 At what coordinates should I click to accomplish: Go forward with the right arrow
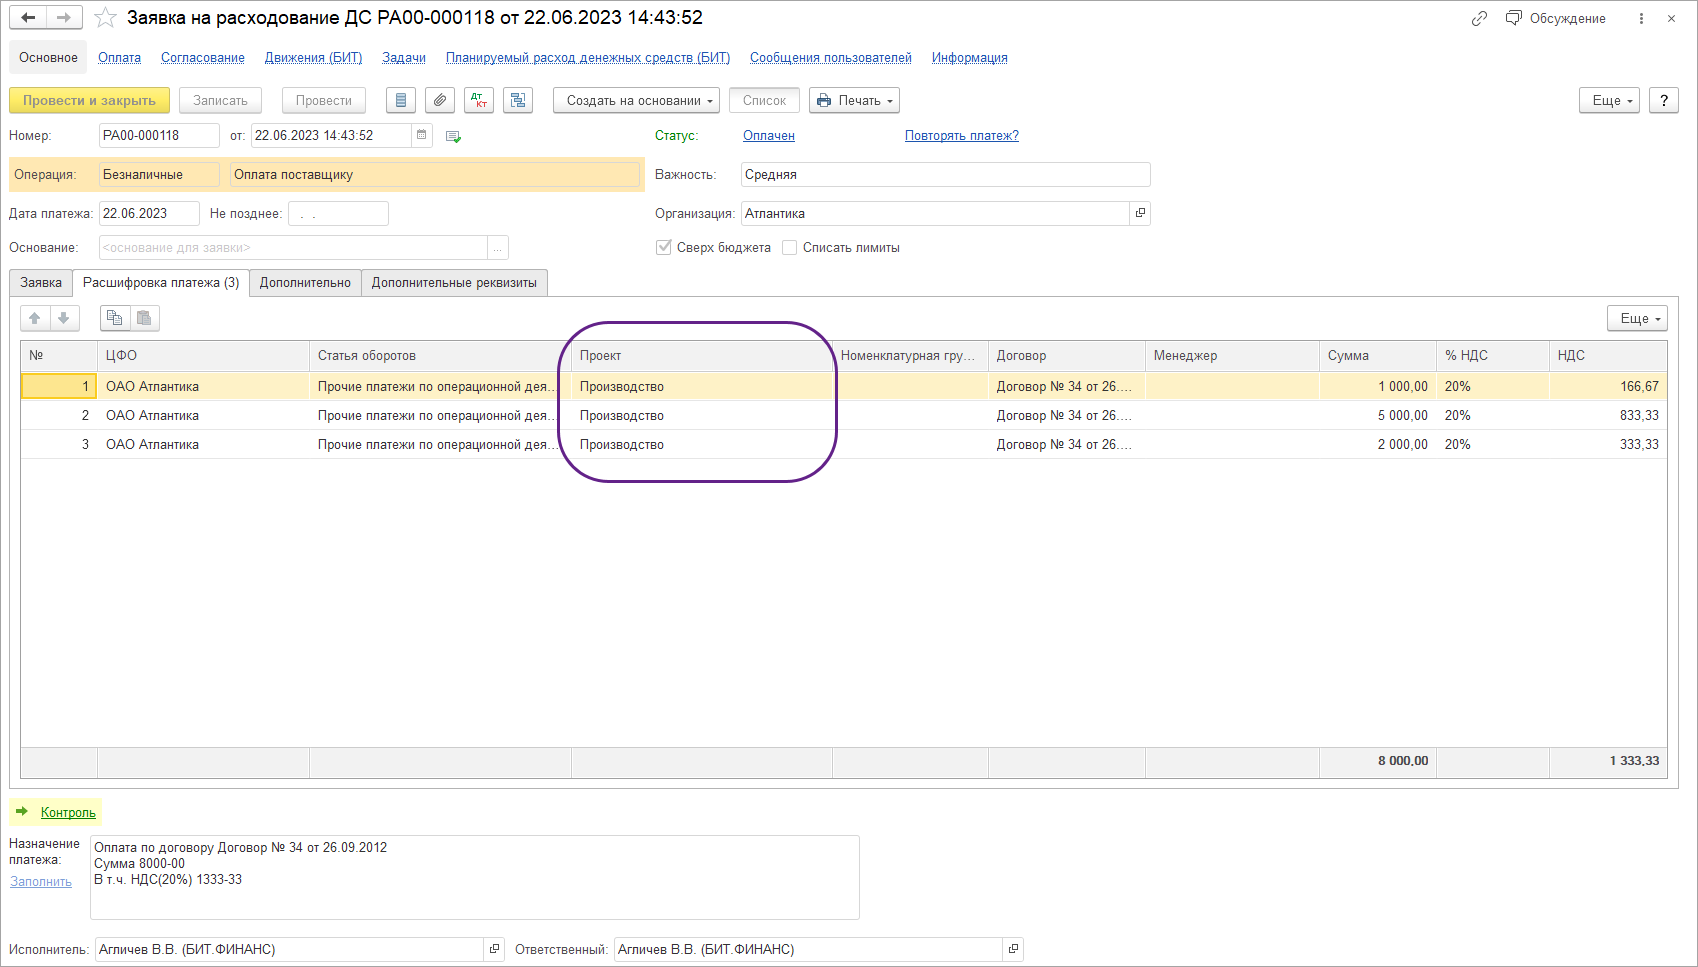point(64,18)
